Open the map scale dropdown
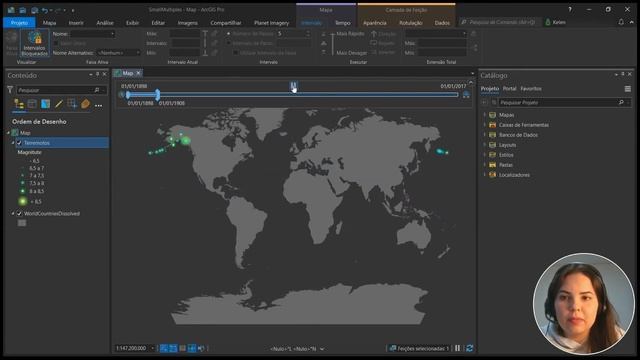This screenshot has height=360, width=640. coord(153,348)
